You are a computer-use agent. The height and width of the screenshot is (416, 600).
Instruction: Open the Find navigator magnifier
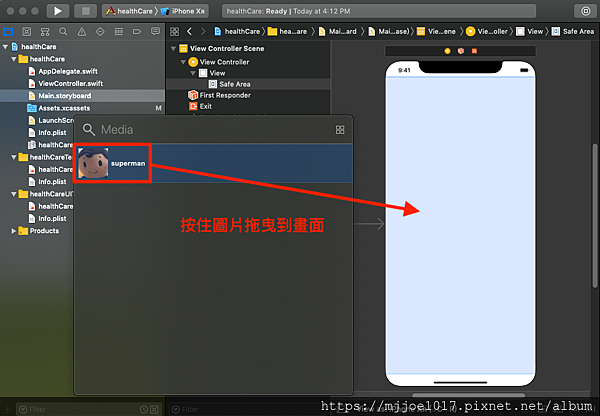click(x=63, y=31)
